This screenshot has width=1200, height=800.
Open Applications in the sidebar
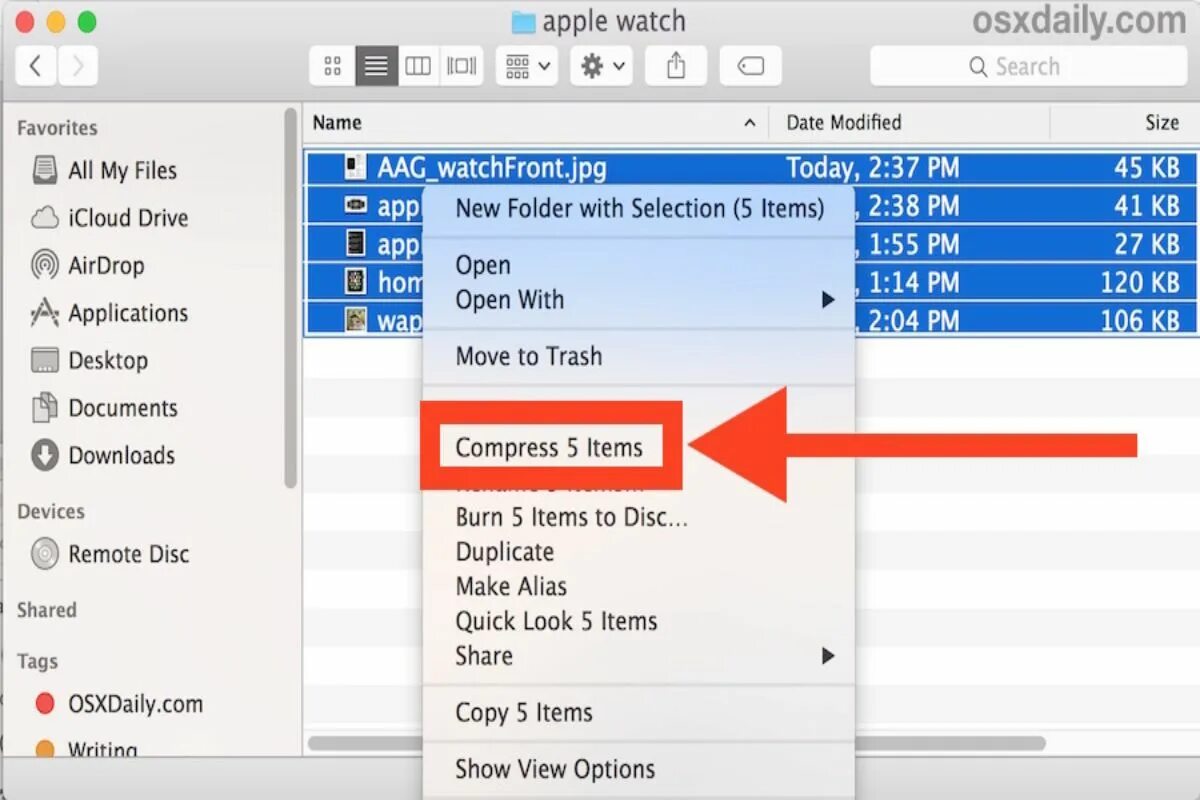(110, 313)
